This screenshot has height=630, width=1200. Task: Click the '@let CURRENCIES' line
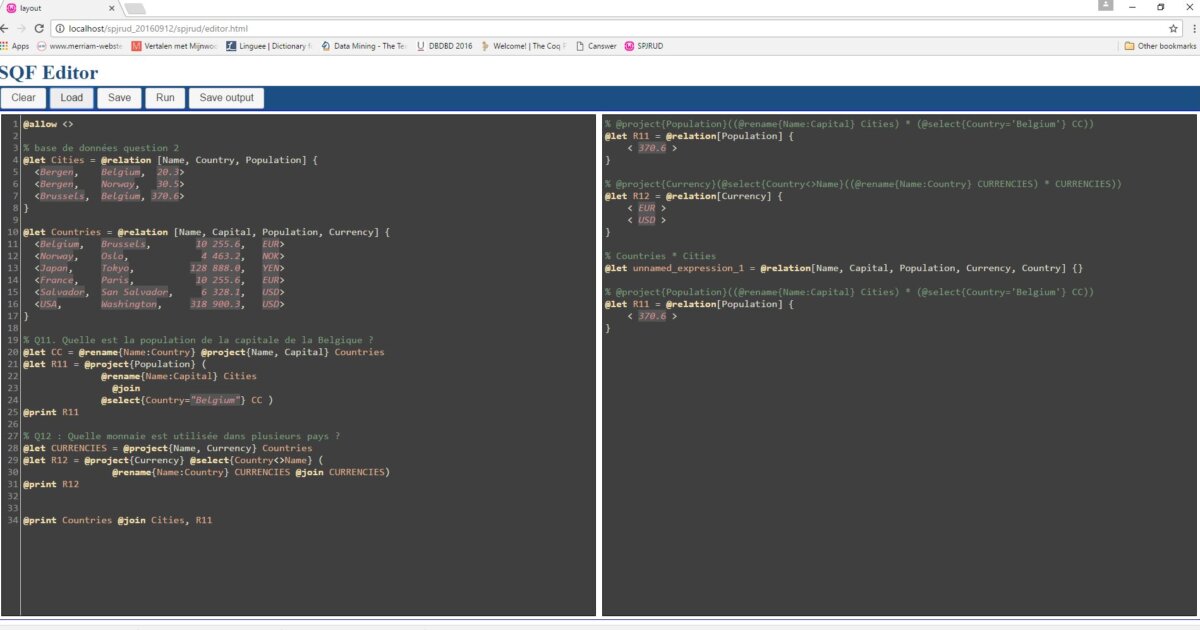pyautogui.click(x=167, y=448)
